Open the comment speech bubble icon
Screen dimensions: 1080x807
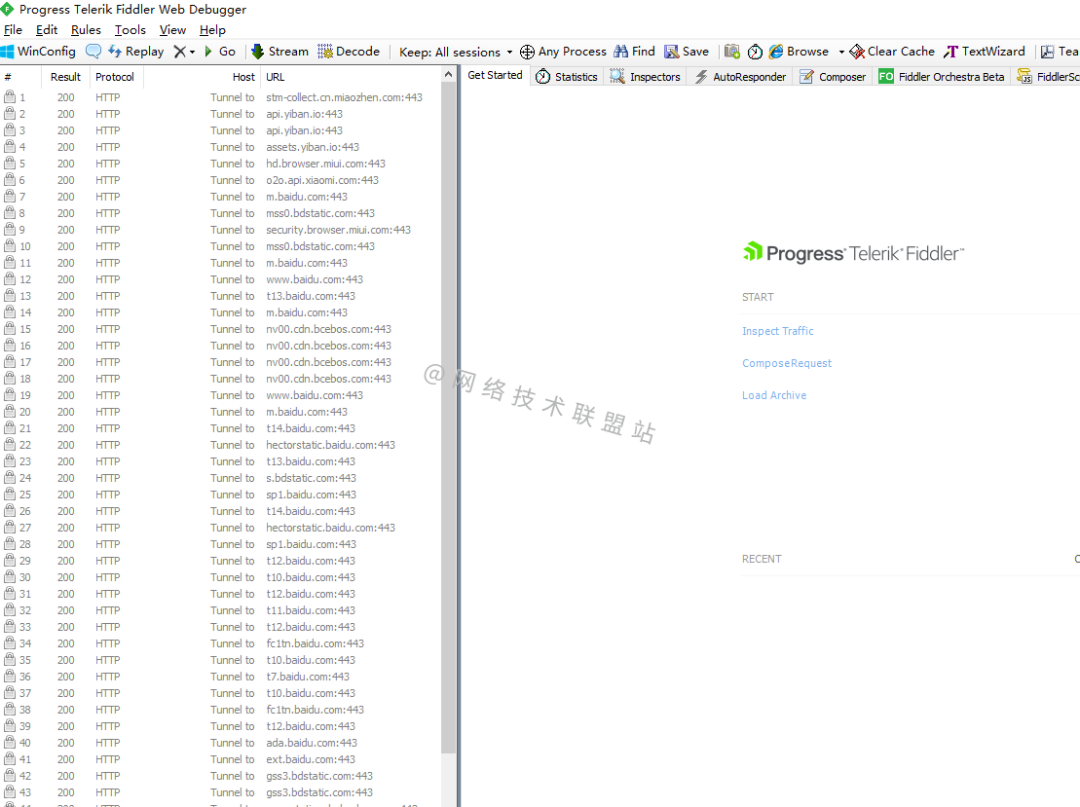tap(94, 52)
